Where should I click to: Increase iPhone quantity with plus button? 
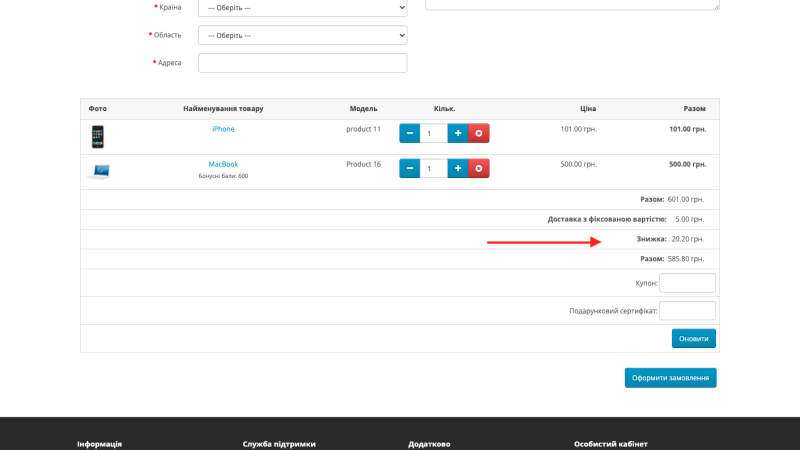point(458,133)
